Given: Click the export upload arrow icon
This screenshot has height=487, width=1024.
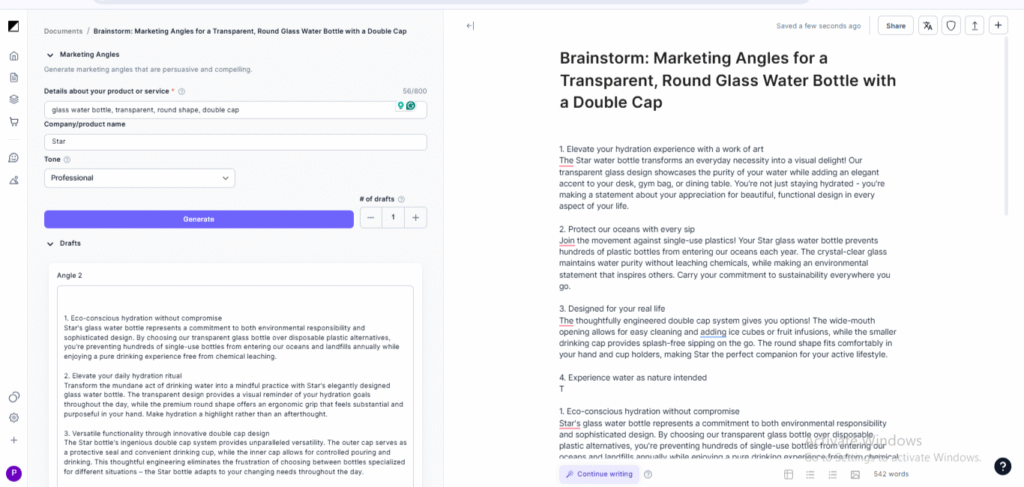Looking at the screenshot, I should coord(974,26).
